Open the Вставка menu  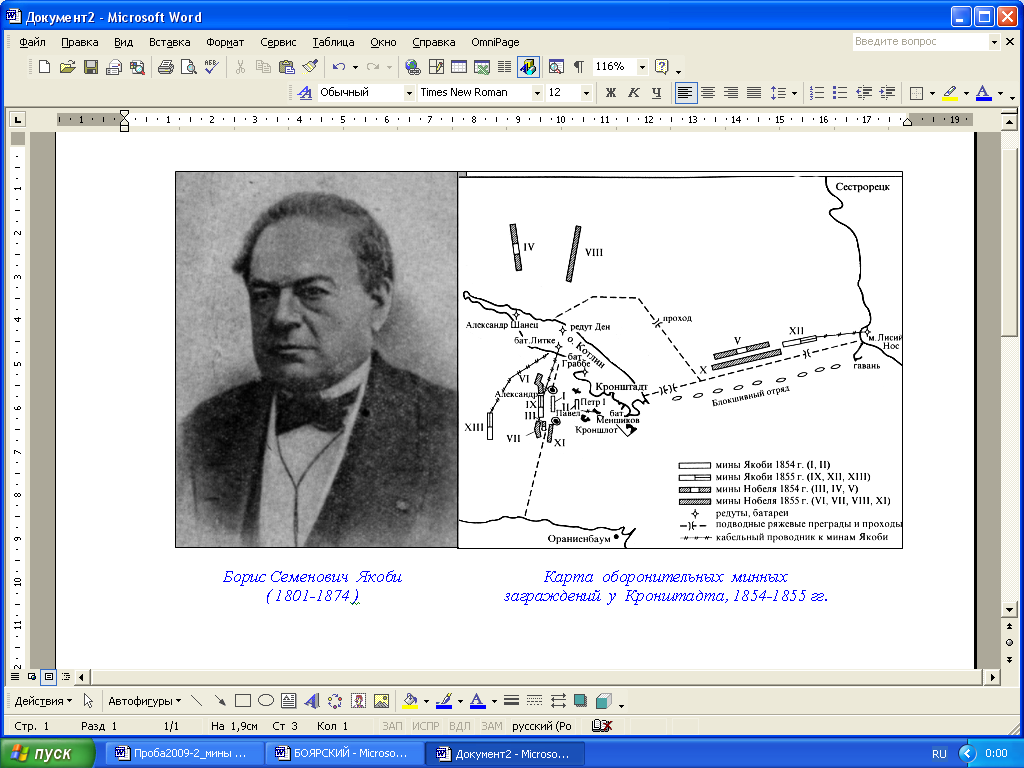tap(170, 42)
